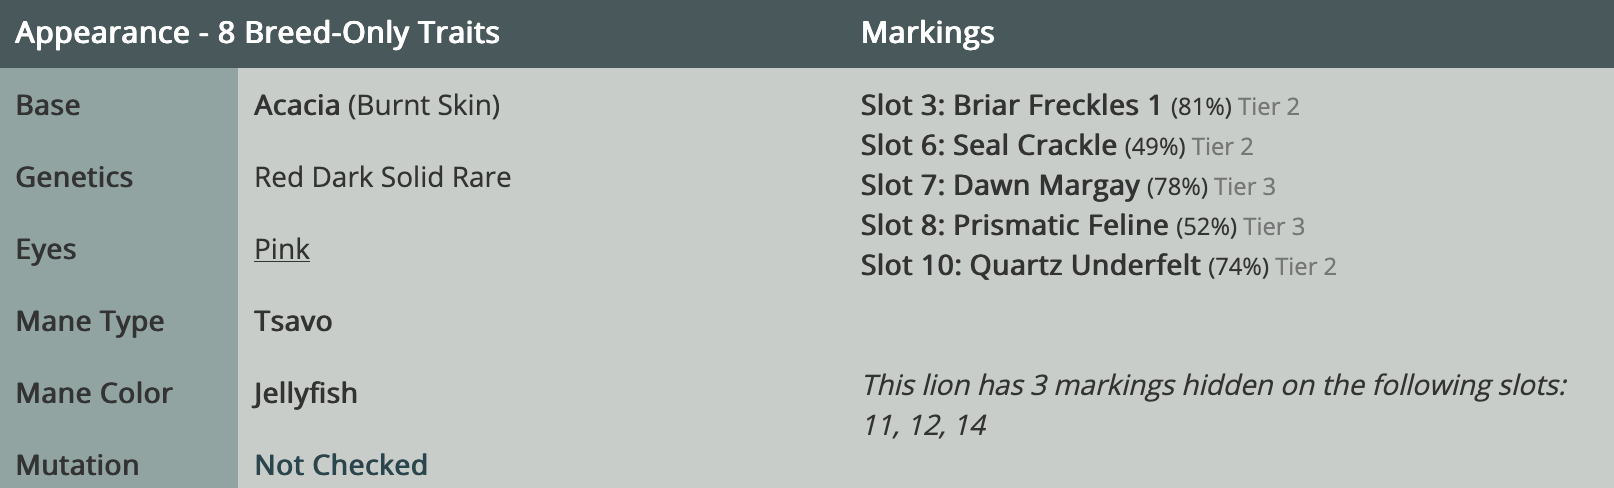
Task: Click the Tsavo mane type value
Action: 293,321
